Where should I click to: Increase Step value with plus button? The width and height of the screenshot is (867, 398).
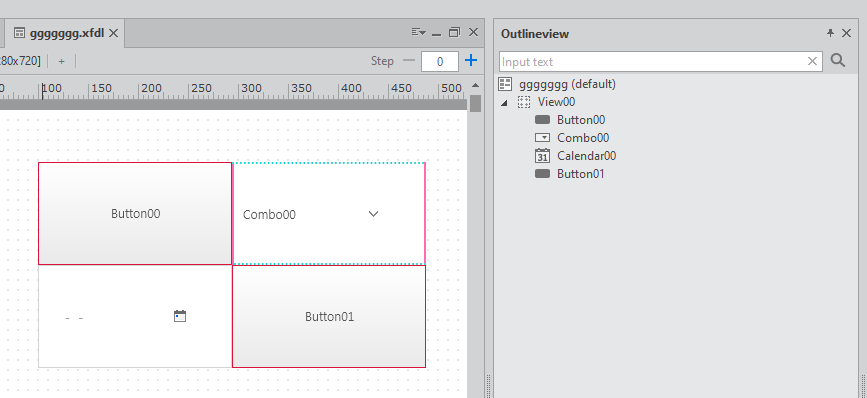point(471,60)
